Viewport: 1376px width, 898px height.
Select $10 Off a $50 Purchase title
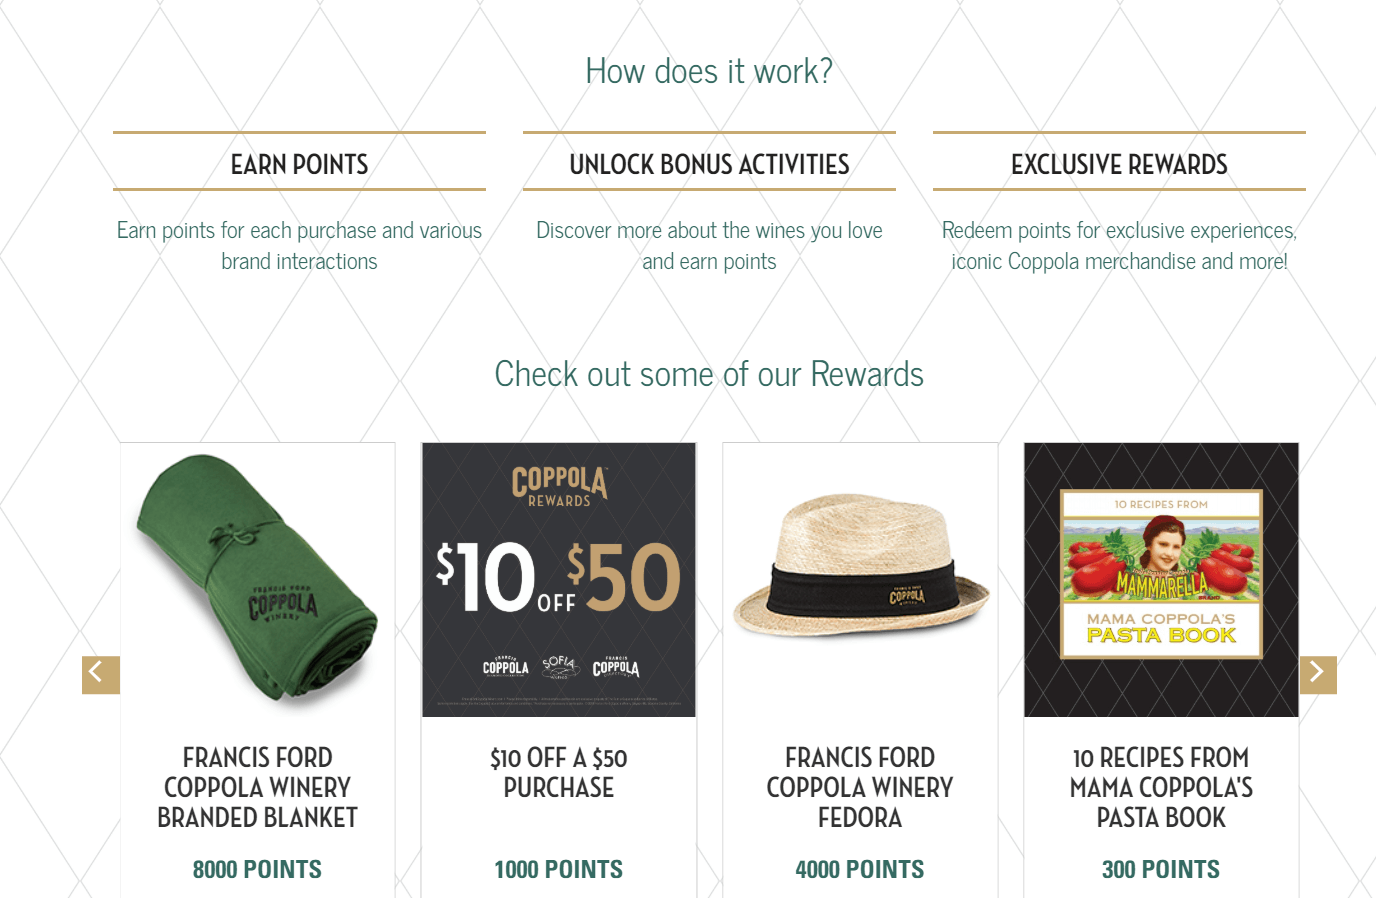[559, 773]
